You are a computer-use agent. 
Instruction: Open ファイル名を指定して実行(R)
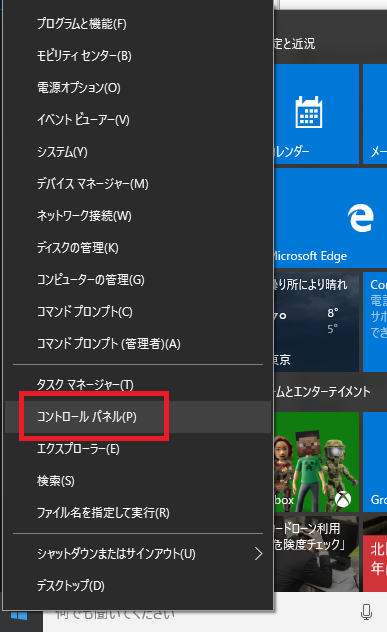pos(138,513)
